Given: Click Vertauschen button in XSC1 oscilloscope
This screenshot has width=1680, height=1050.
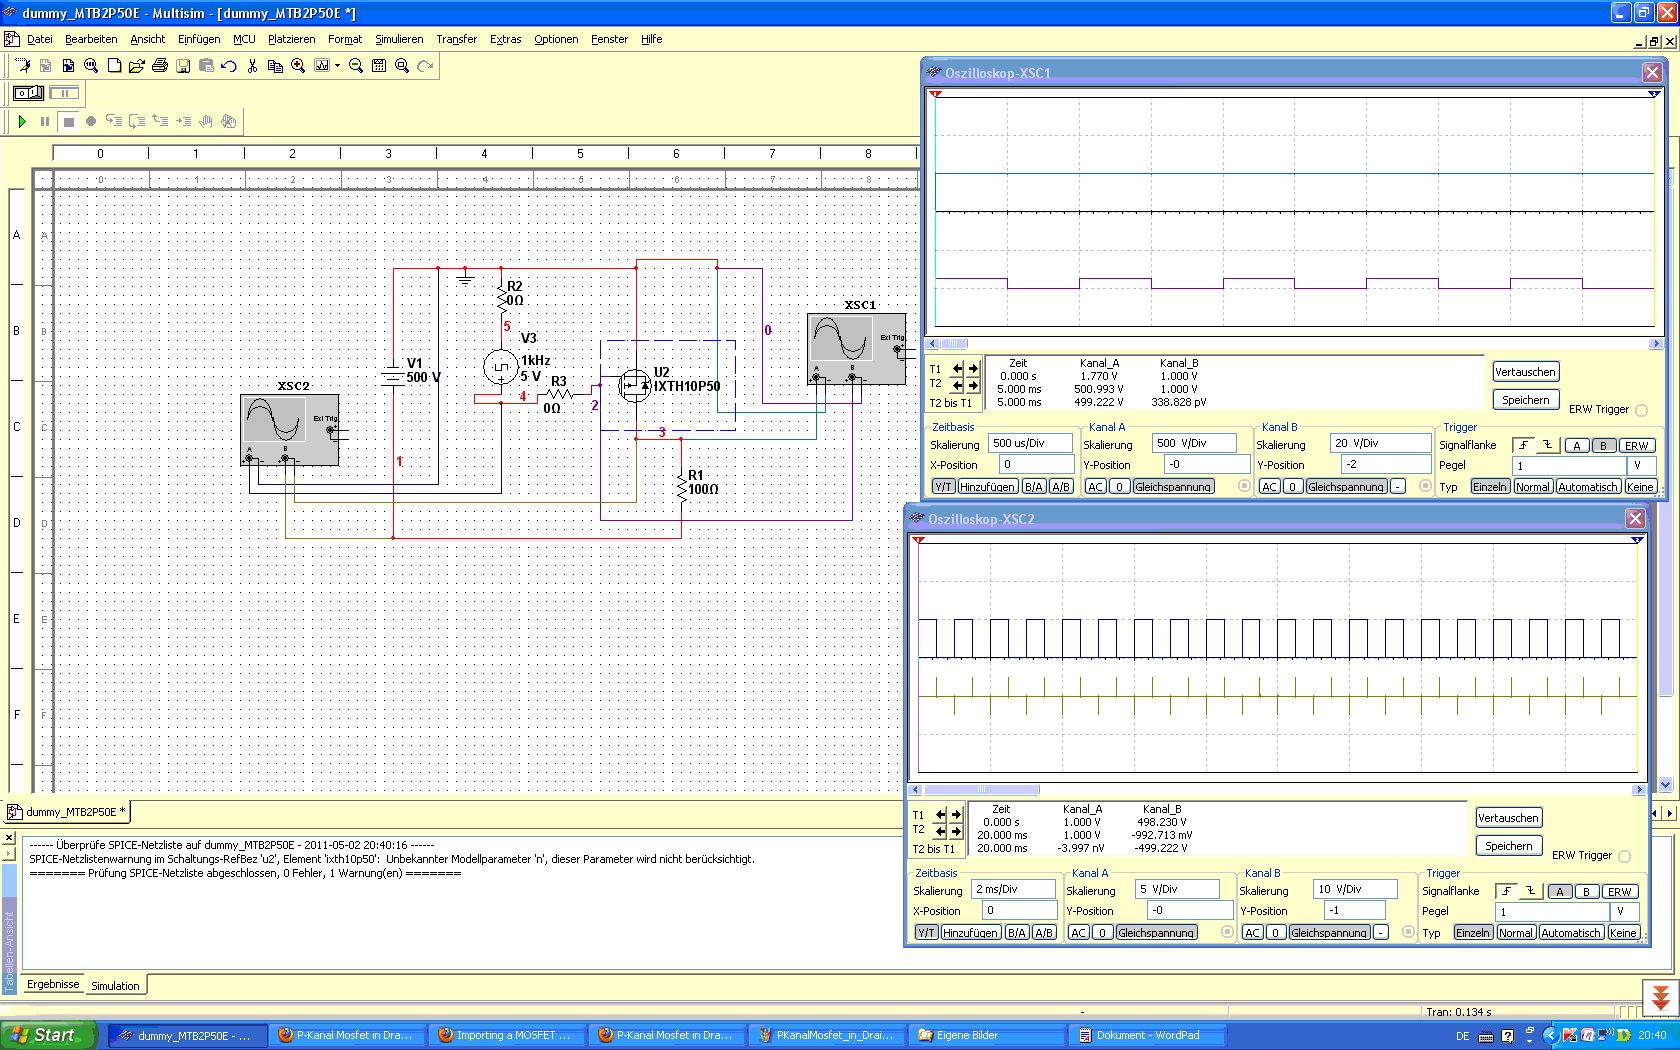Looking at the screenshot, I should pyautogui.click(x=1525, y=372).
